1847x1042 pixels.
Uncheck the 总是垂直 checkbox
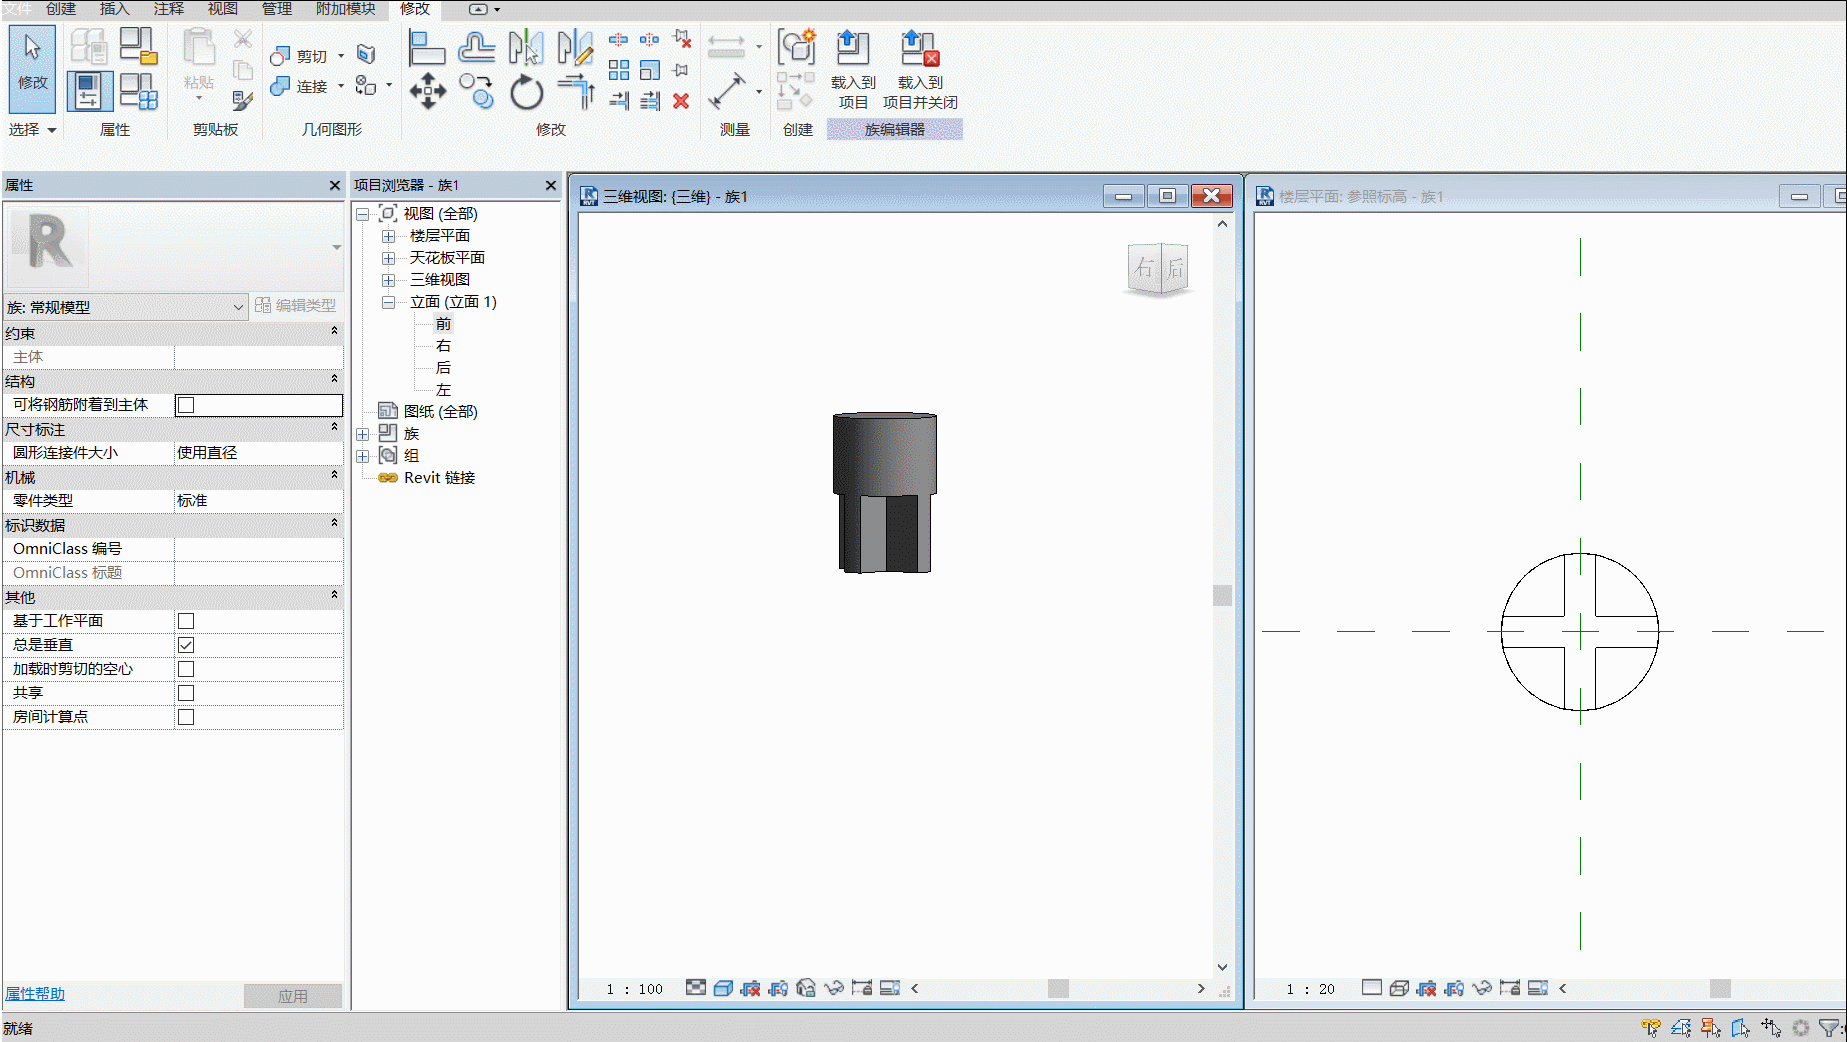[186, 645]
